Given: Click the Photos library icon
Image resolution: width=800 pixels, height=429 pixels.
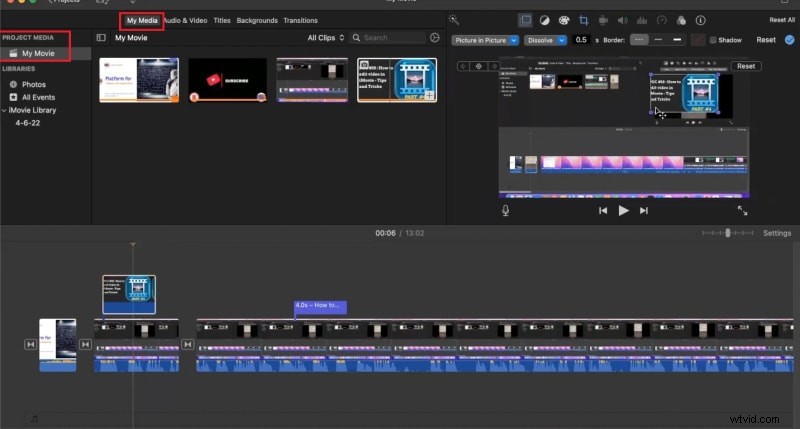Looking at the screenshot, I should pos(13,84).
